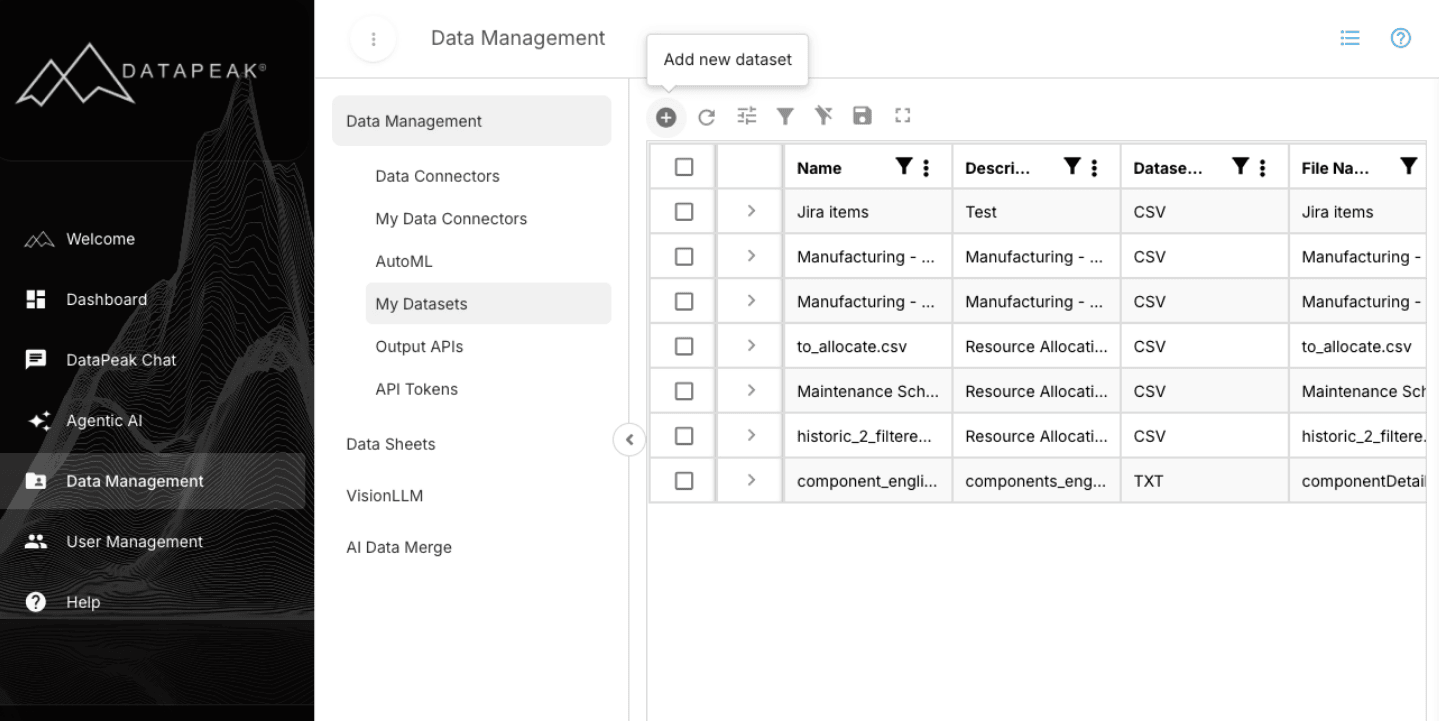Image resolution: width=1439 pixels, height=721 pixels.
Task: Select Data Management in the dark sidebar
Action: coord(152,481)
